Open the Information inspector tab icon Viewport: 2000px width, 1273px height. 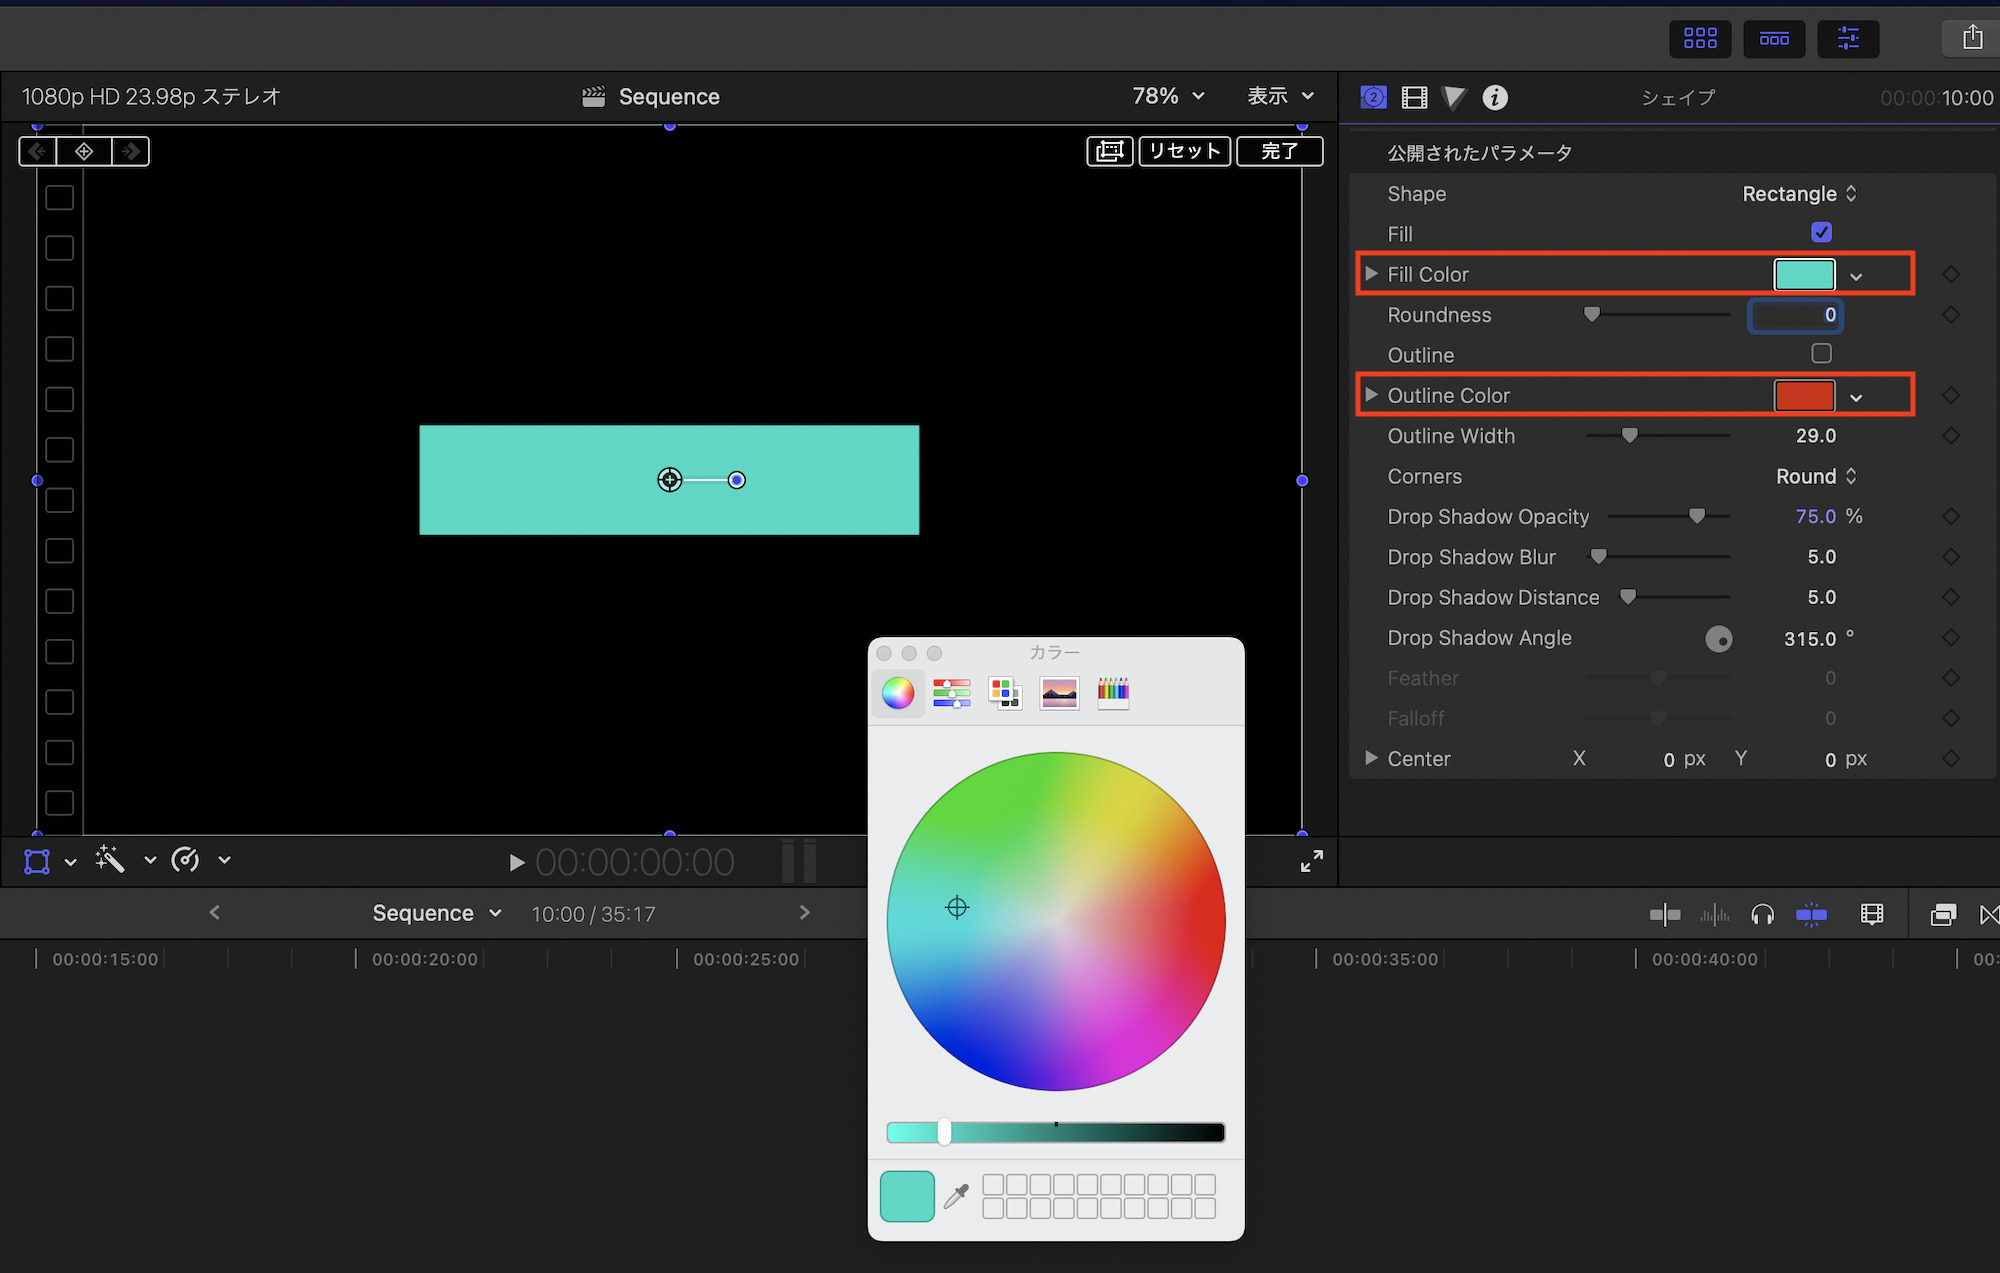click(x=1494, y=97)
